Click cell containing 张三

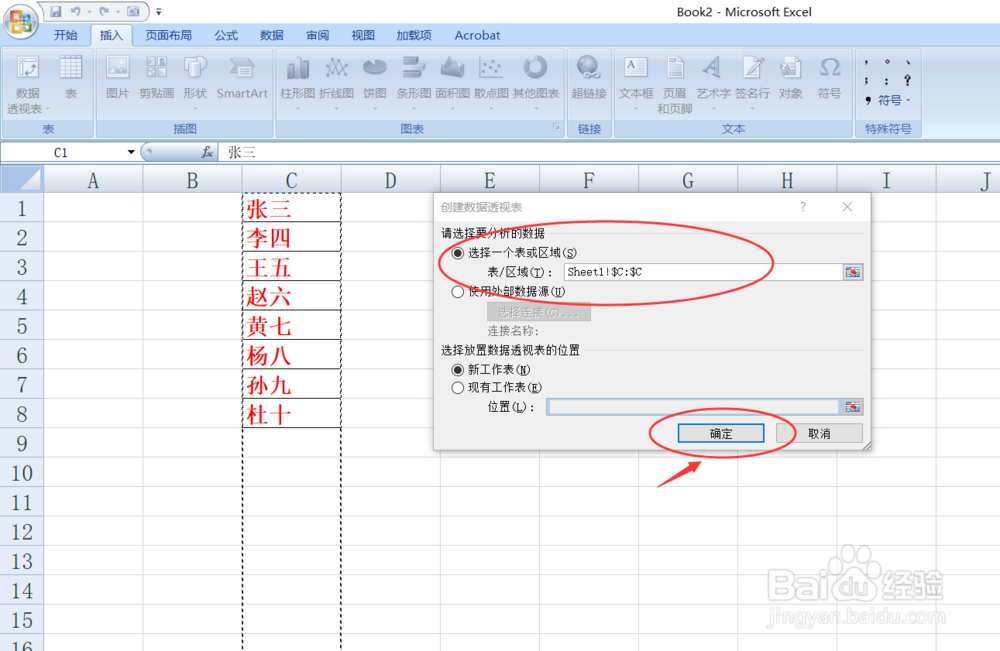291,208
